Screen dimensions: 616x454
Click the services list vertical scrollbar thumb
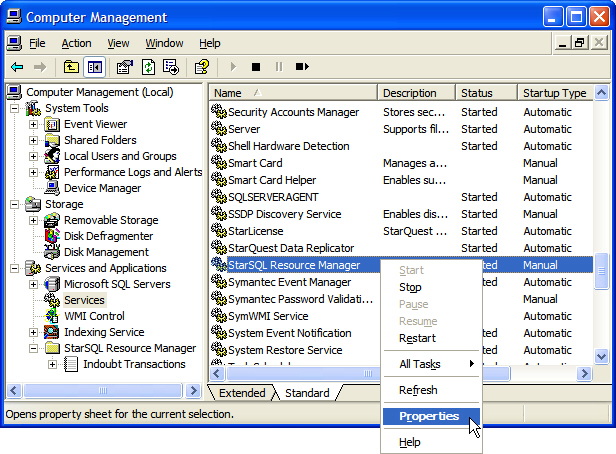click(x=601, y=271)
